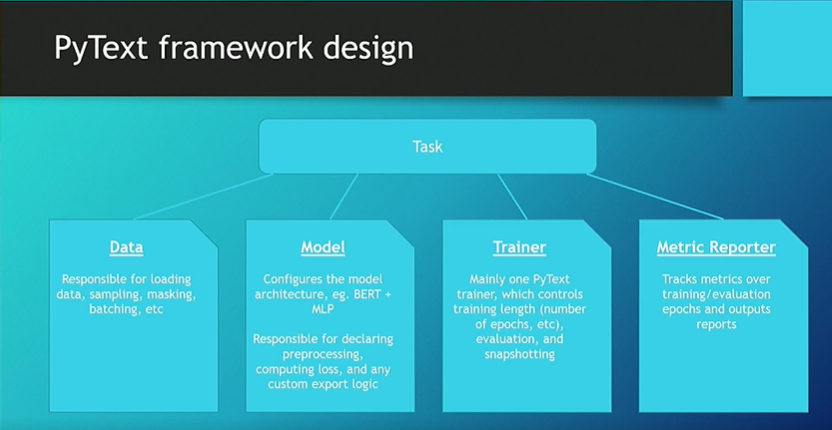Click the 'PyText framework design' slide title
This screenshot has width=832, height=430.
click(233, 48)
